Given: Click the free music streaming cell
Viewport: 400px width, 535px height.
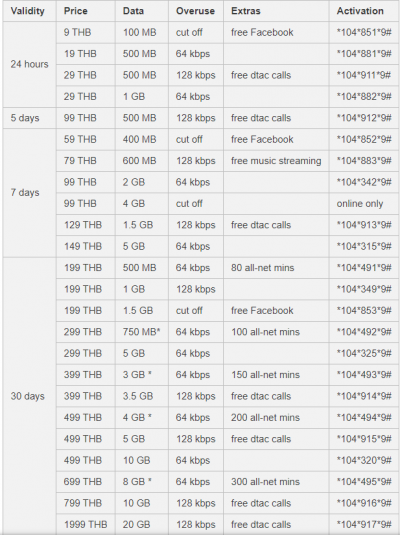Looking at the screenshot, I should (276, 161).
